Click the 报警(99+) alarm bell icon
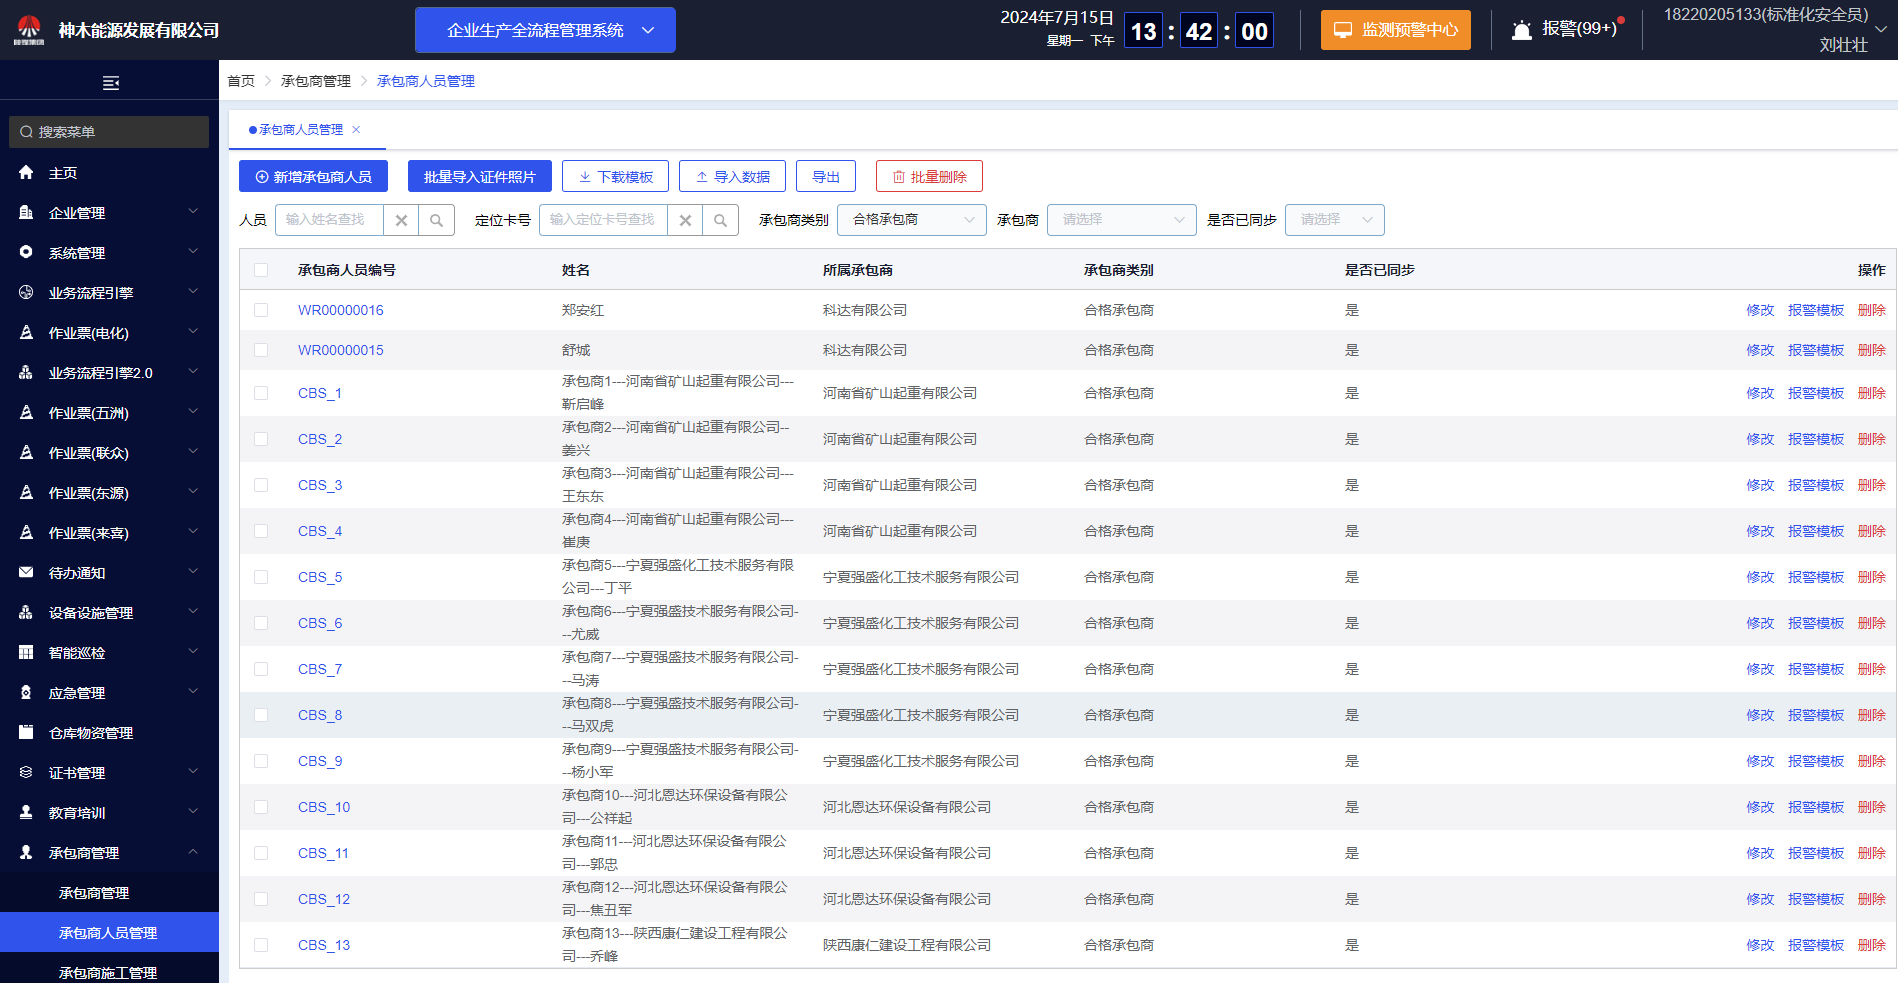Screen dimensions: 1898x983 pyautogui.click(x=1521, y=29)
